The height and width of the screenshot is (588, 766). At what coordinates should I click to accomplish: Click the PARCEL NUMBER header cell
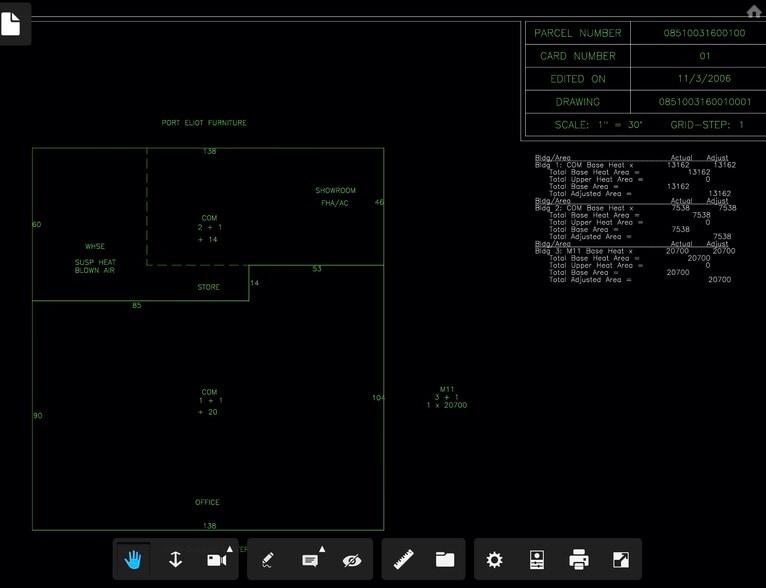click(x=578, y=33)
